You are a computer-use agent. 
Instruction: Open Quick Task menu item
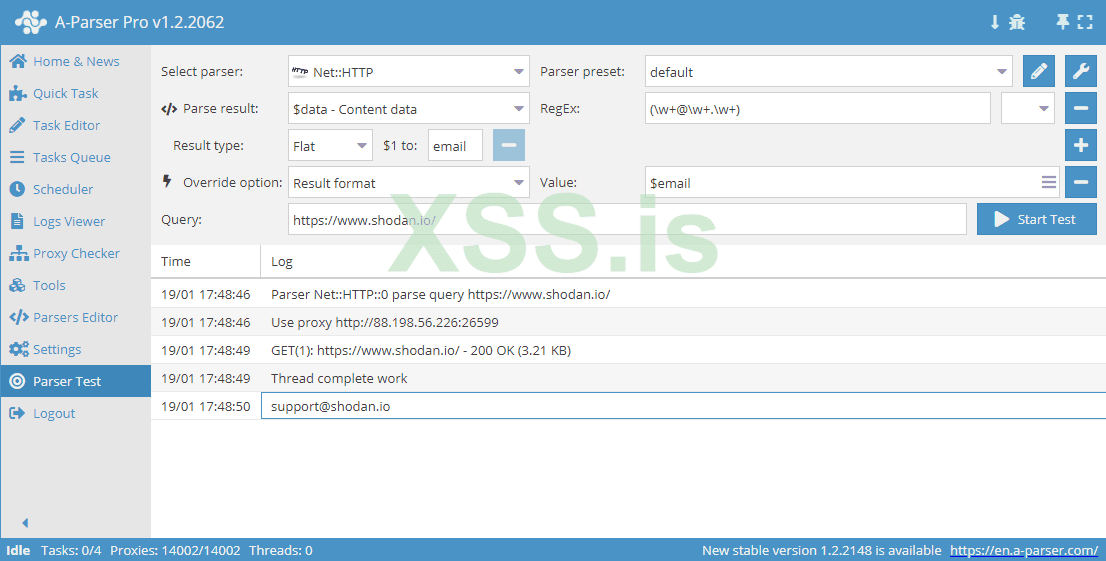[x=75, y=93]
